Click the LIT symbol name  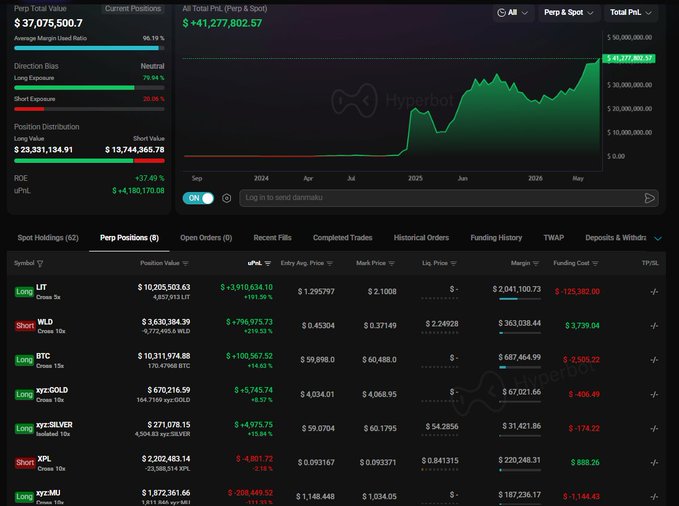click(41, 287)
